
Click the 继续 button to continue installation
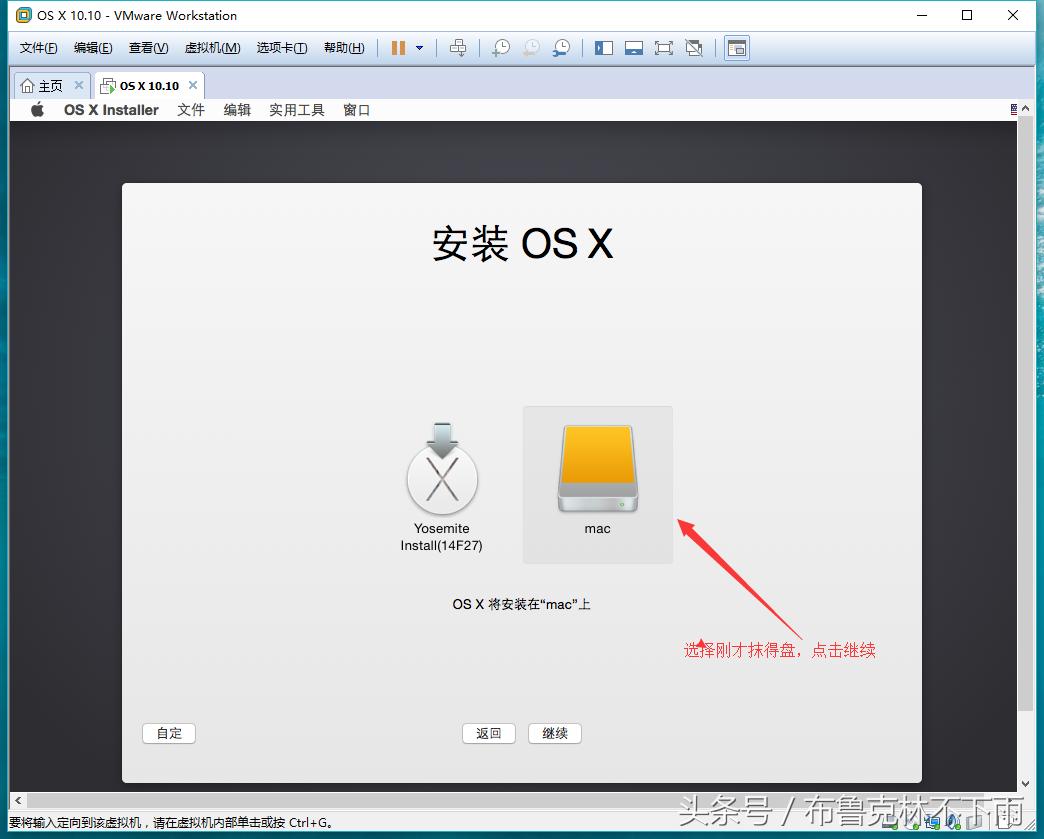(554, 733)
